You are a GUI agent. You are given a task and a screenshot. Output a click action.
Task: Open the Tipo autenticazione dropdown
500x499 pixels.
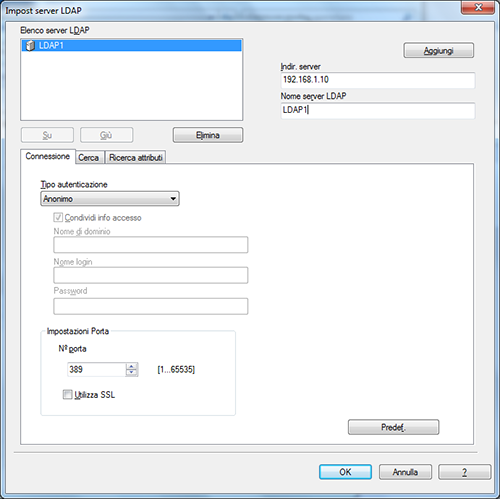coord(110,199)
